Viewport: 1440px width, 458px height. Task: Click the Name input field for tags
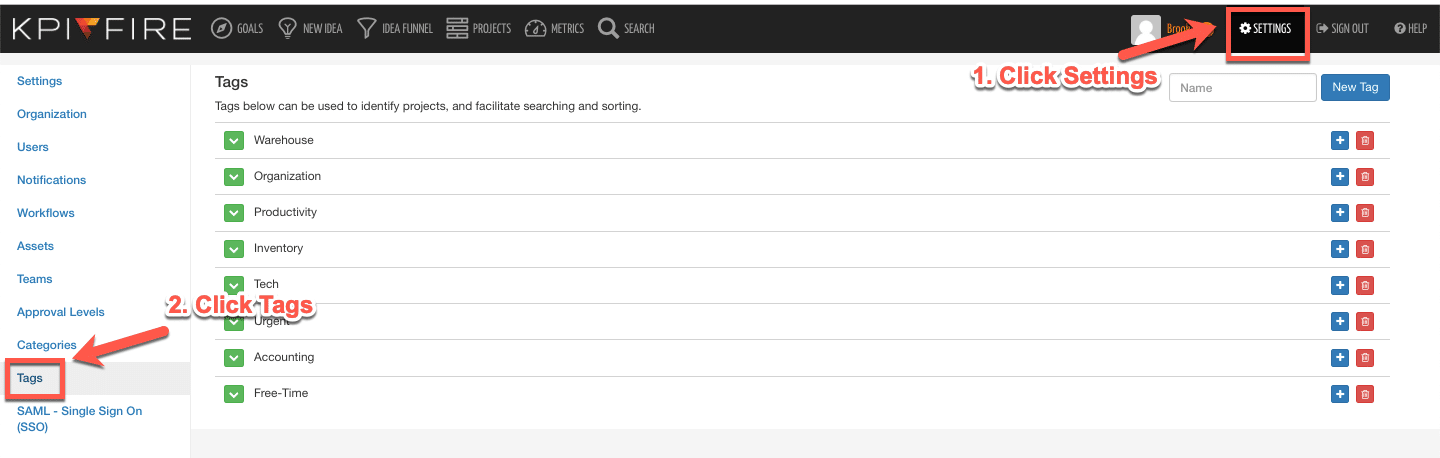1242,87
